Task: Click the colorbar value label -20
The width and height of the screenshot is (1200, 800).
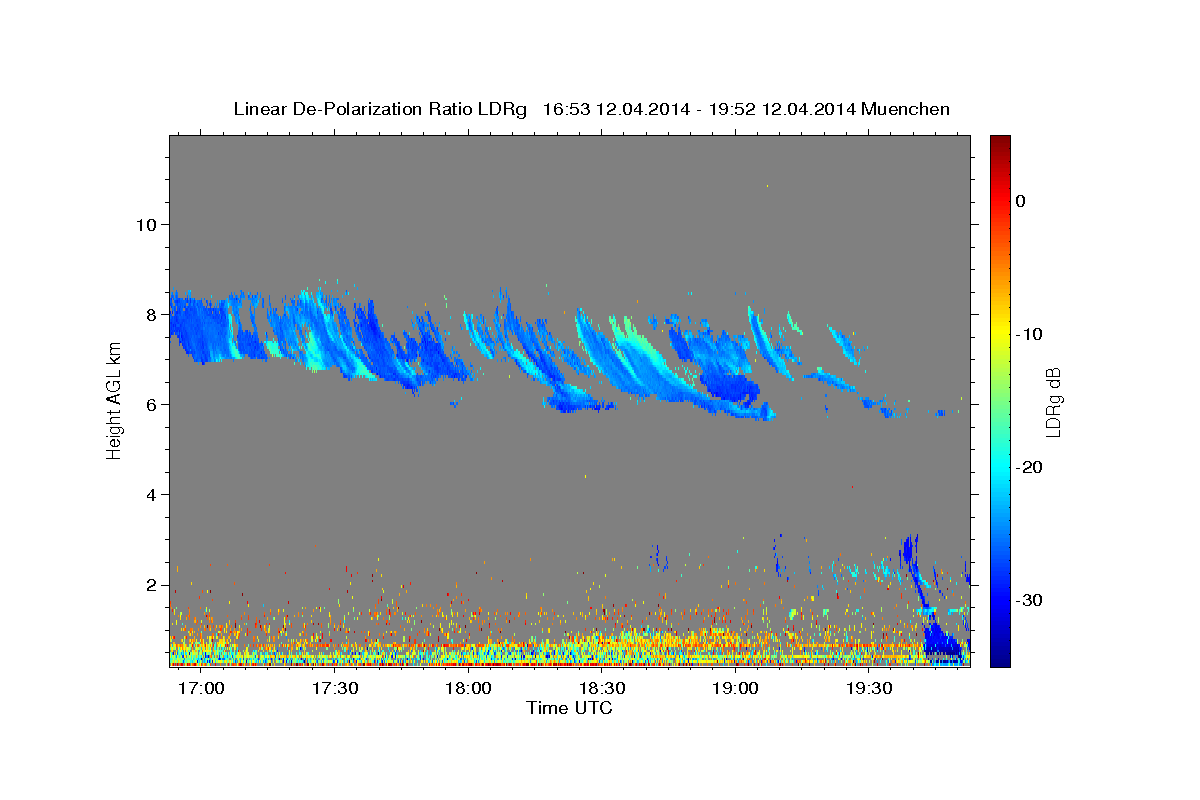Action: coord(1029,467)
